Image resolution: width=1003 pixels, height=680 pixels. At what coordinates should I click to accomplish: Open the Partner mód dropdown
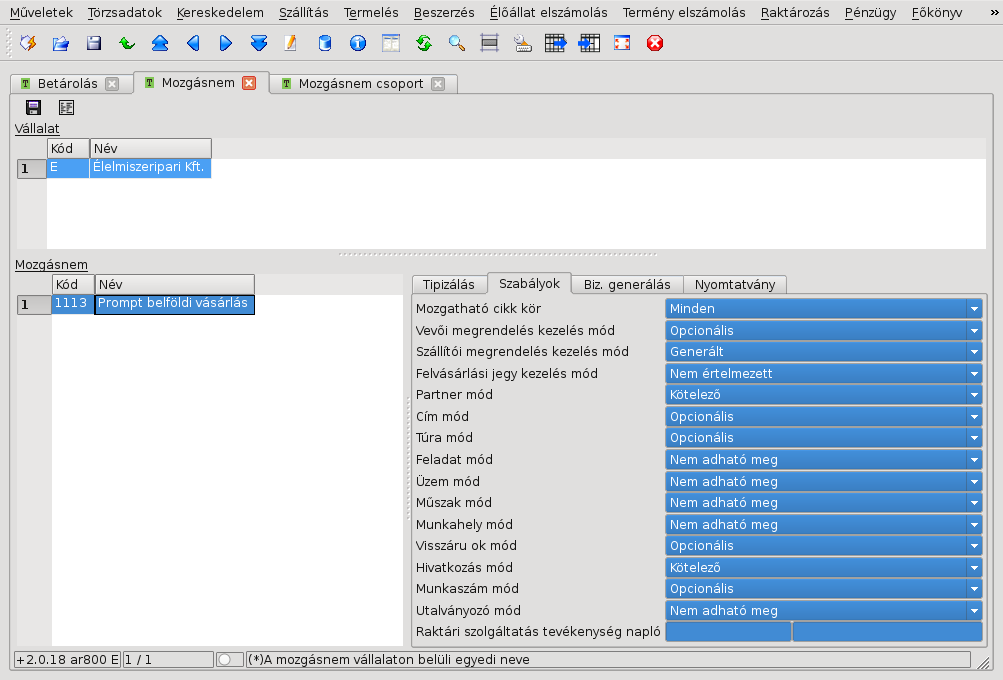(824, 395)
